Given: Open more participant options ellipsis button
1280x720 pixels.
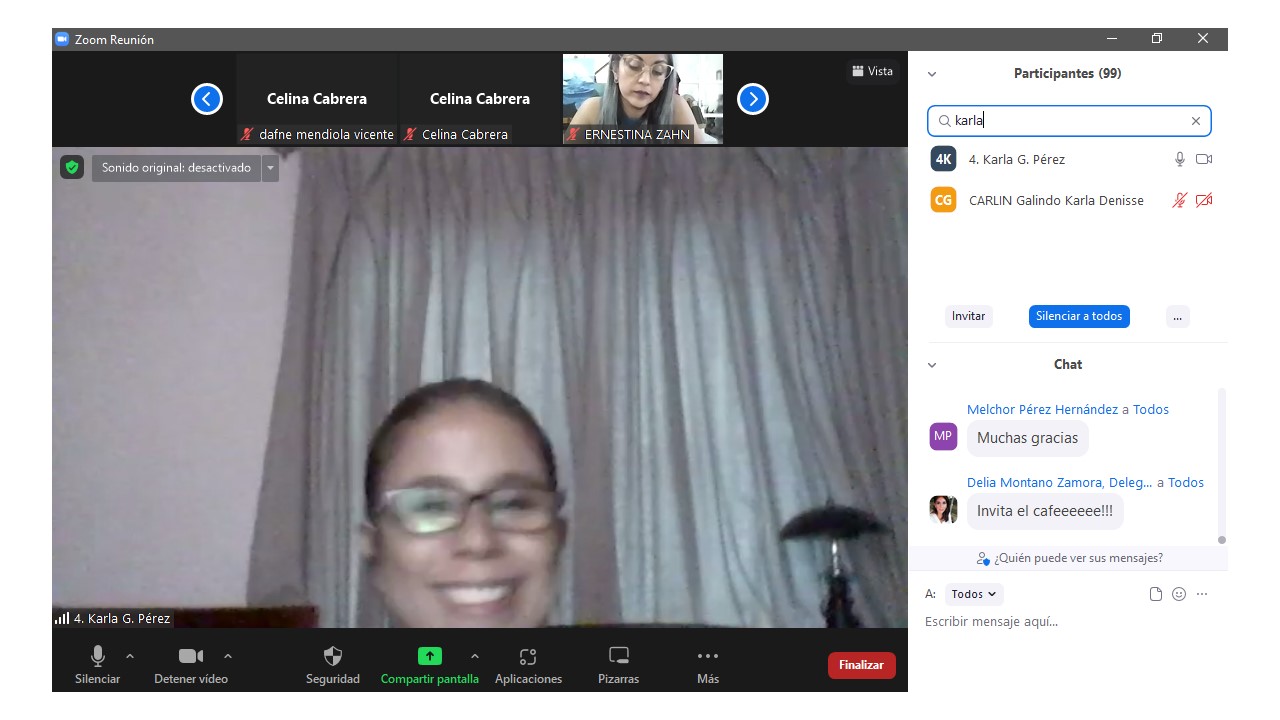Looking at the screenshot, I should point(1177,316).
